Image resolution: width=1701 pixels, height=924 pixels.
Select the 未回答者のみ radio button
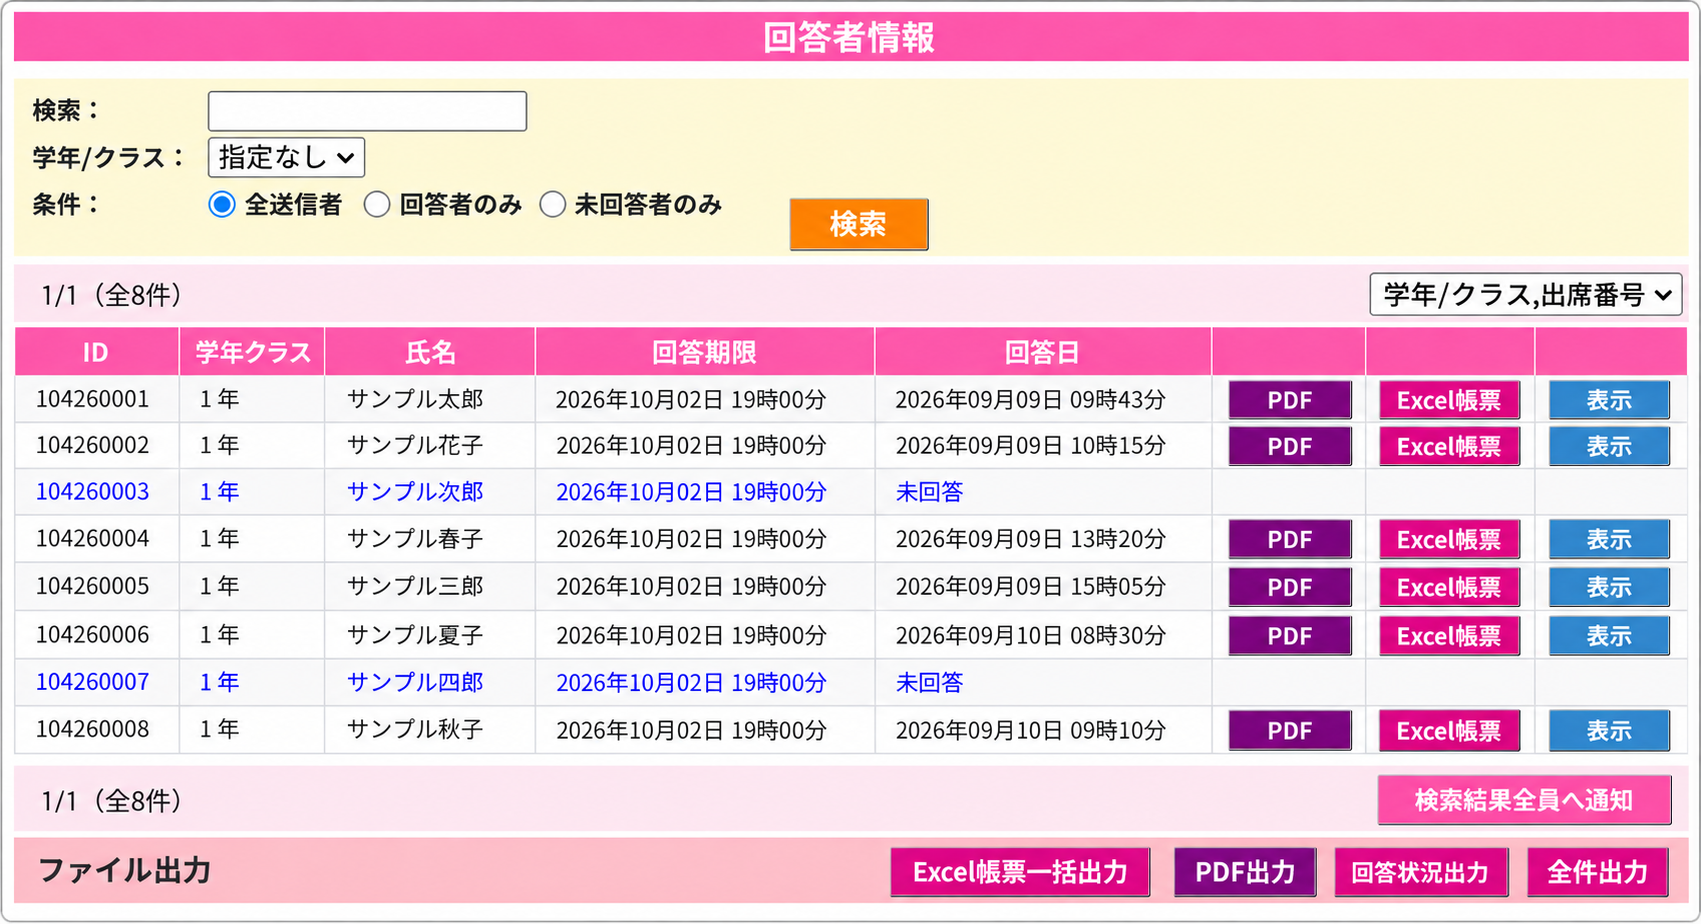point(552,205)
